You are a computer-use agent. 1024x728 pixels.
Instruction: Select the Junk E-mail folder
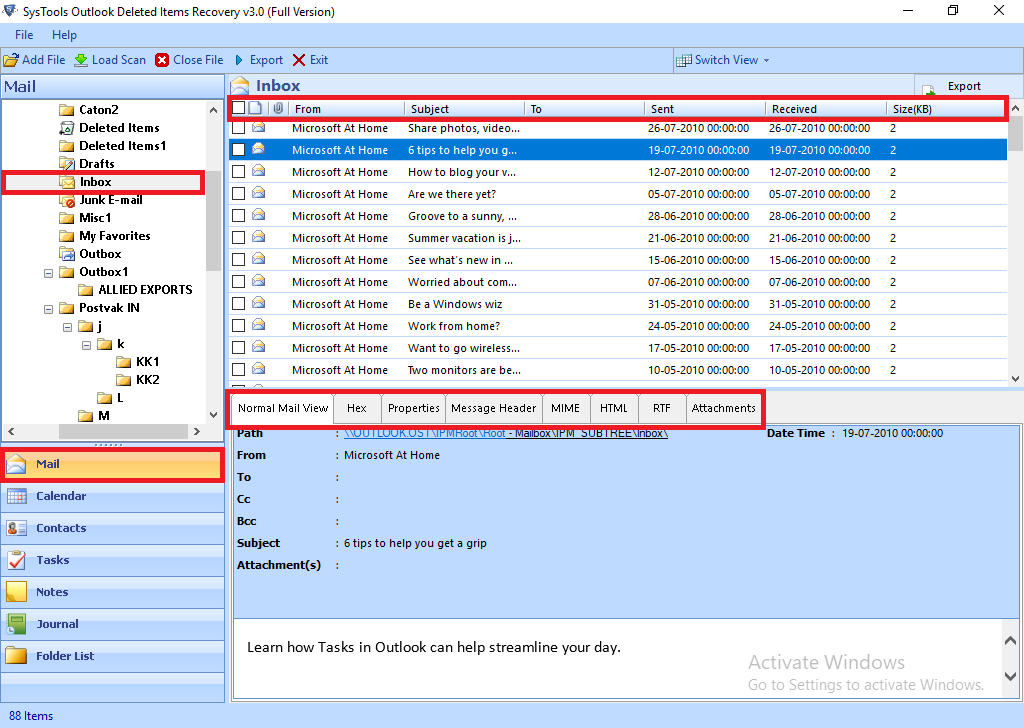110,200
